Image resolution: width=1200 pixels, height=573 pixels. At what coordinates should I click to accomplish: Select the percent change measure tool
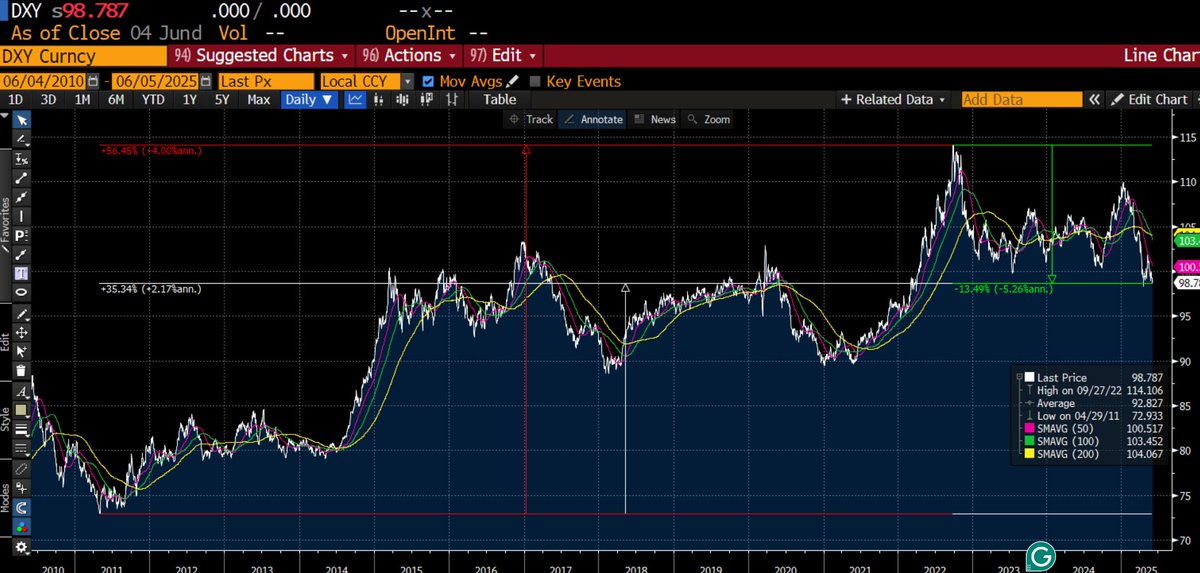pos(22,159)
